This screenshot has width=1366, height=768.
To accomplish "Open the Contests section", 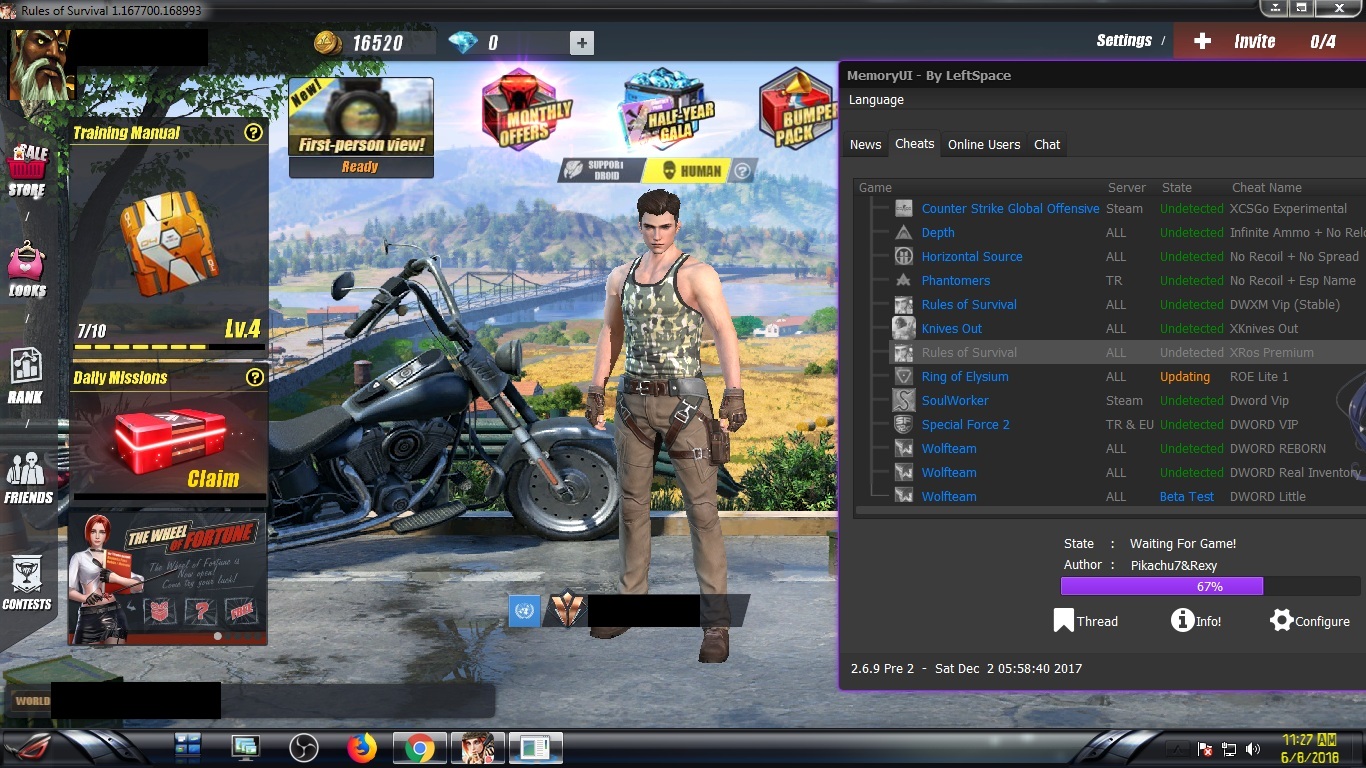I will pos(27,583).
